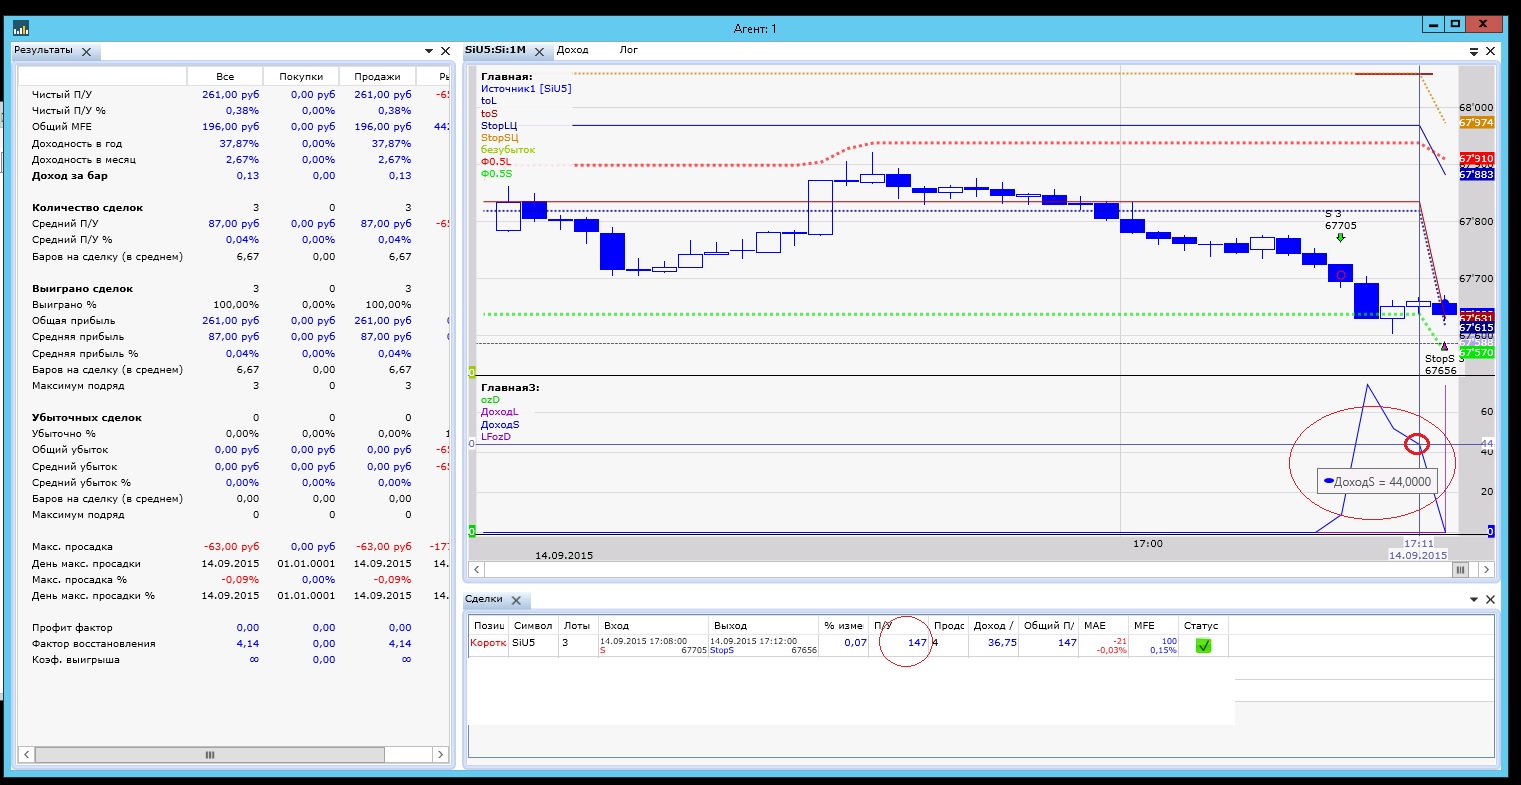Click the app chart icon in title bar
This screenshot has width=1521, height=785.
coord(21,27)
